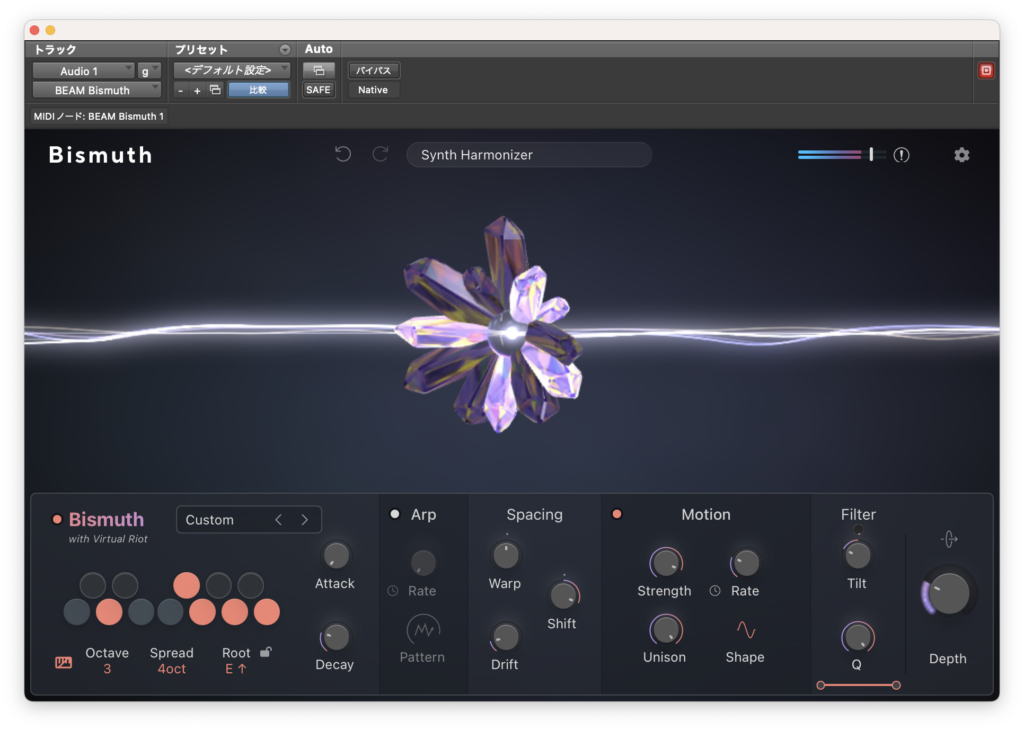Enable the unlit C note key
The image size is (1024, 730).
tap(76, 612)
